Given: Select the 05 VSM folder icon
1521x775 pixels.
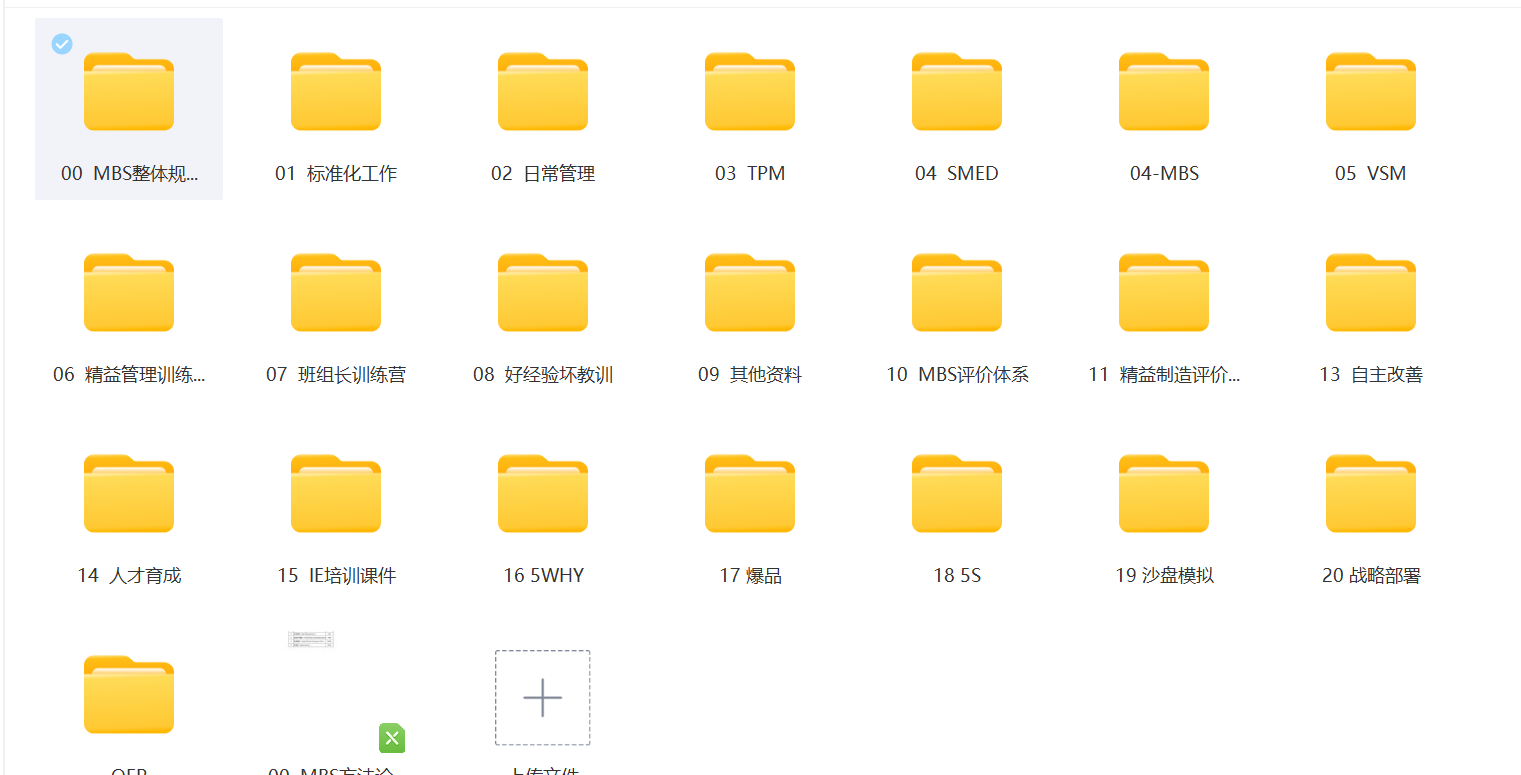Looking at the screenshot, I should point(1371,92).
